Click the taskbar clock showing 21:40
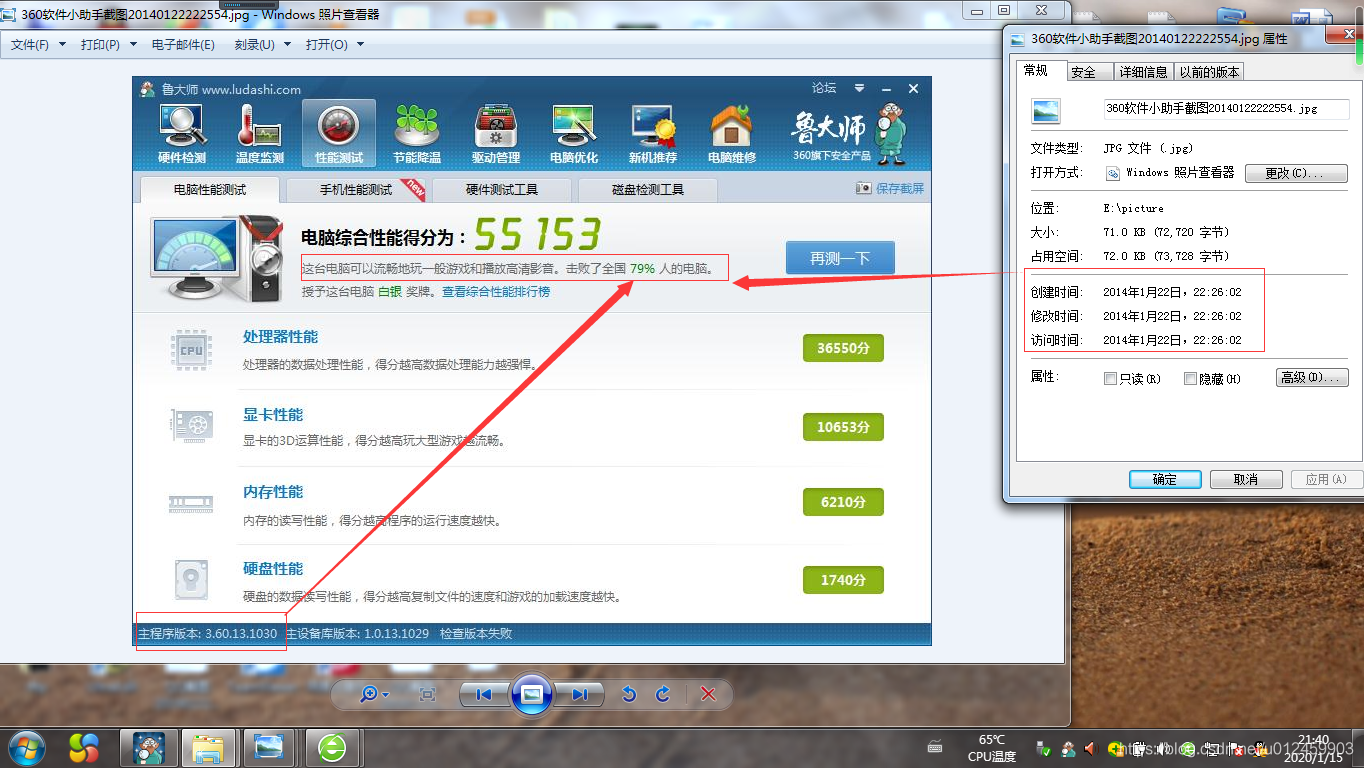Screen dimensions: 1364x768 click(x=1311, y=747)
